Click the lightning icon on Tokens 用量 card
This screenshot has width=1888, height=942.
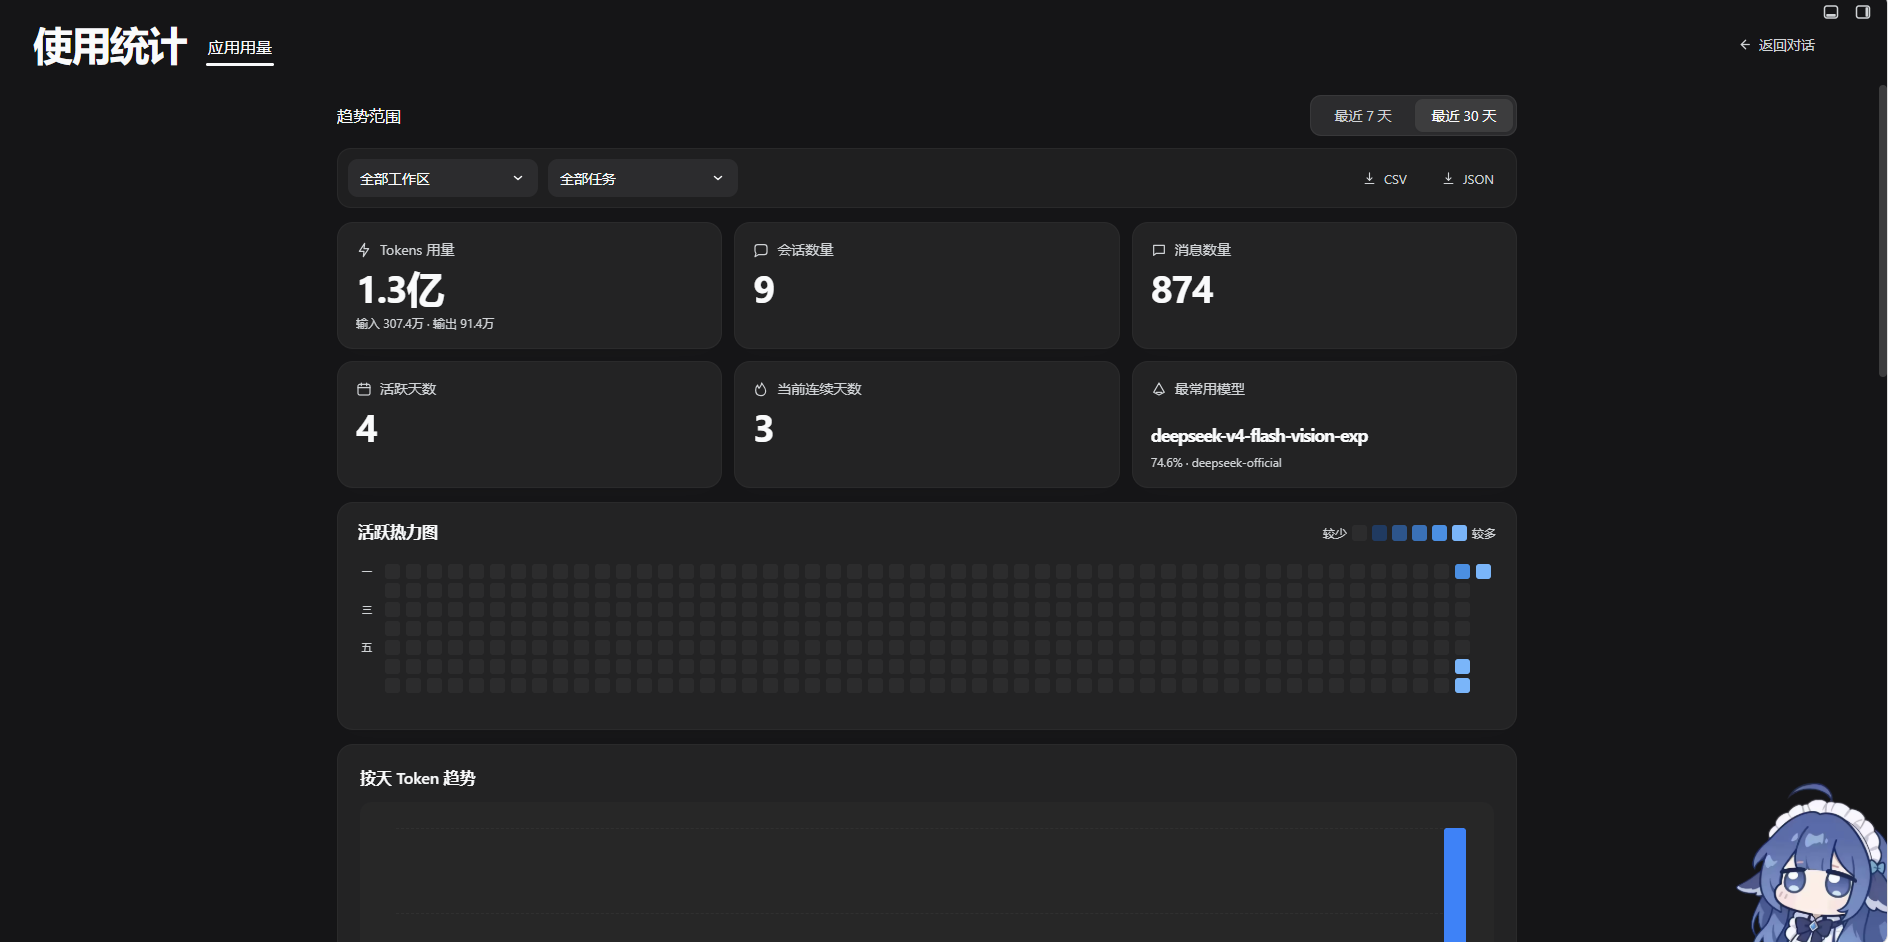[x=364, y=250]
